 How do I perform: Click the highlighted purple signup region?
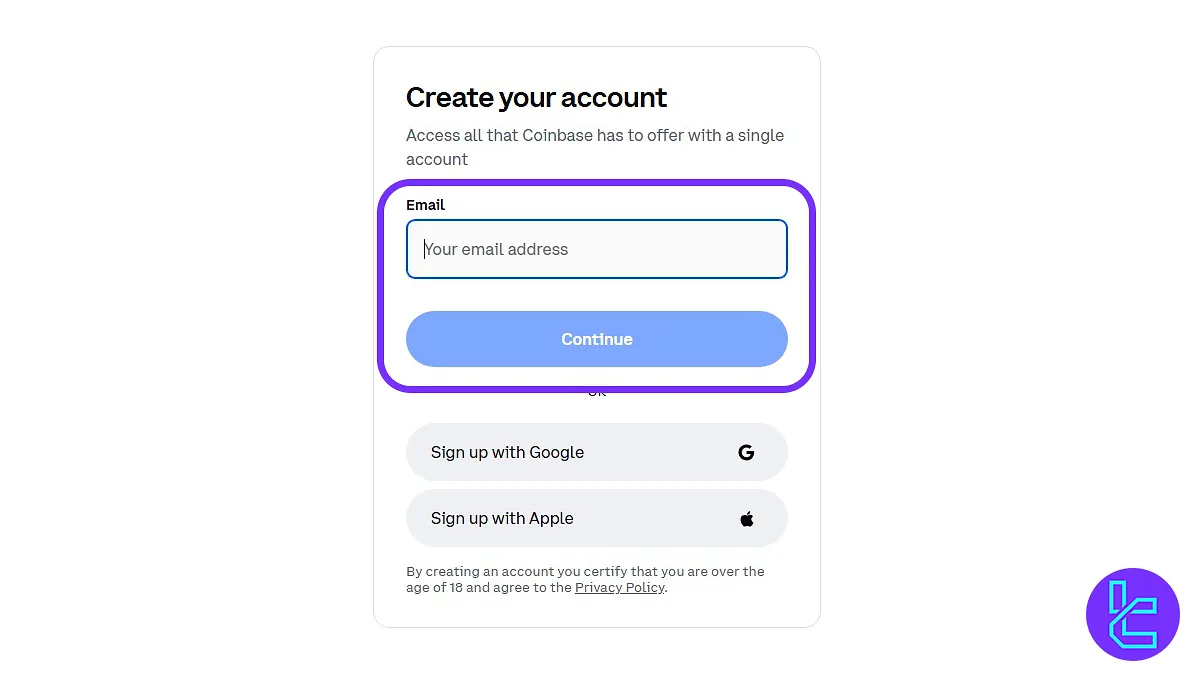click(596, 286)
